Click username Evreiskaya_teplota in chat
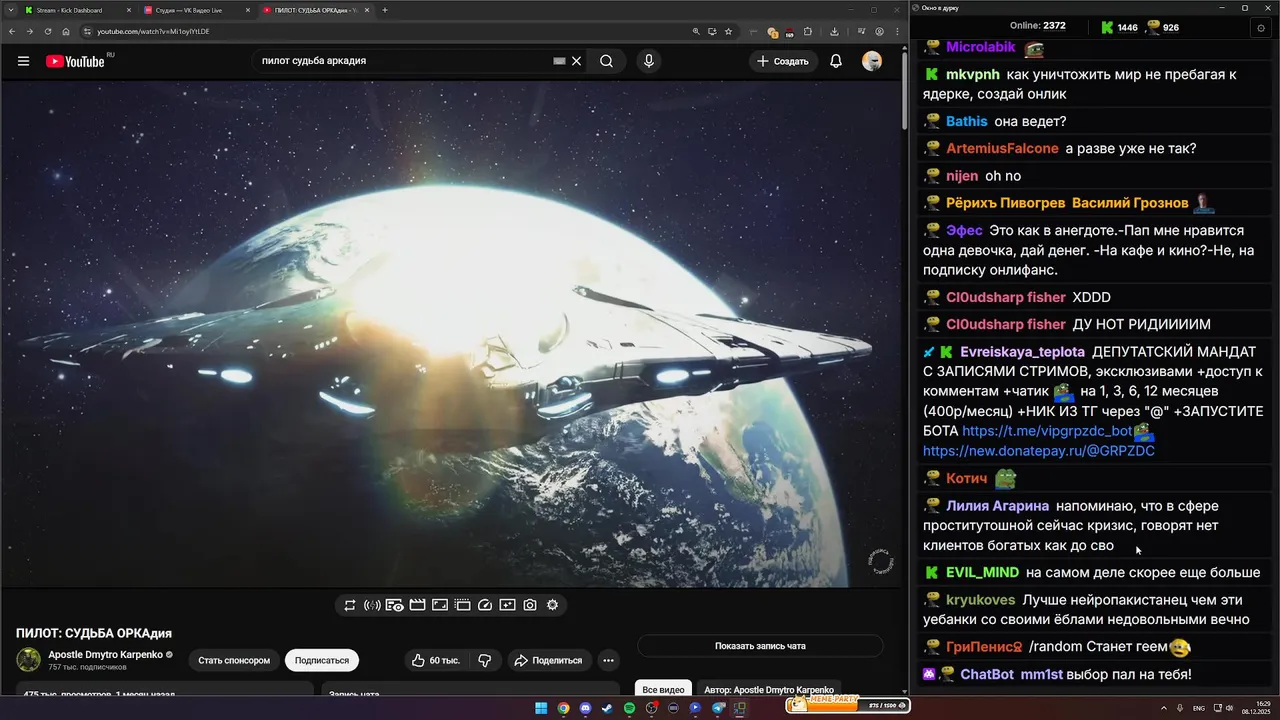Screen dimensions: 1280x720 tap(1022, 352)
